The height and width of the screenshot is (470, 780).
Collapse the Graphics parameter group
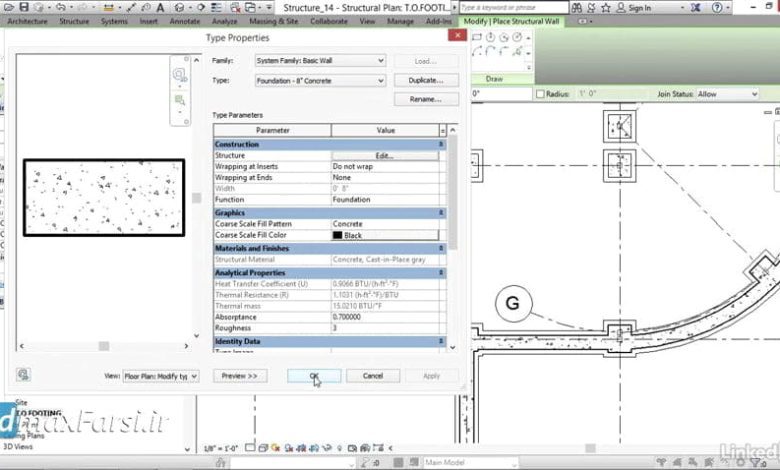pos(441,213)
